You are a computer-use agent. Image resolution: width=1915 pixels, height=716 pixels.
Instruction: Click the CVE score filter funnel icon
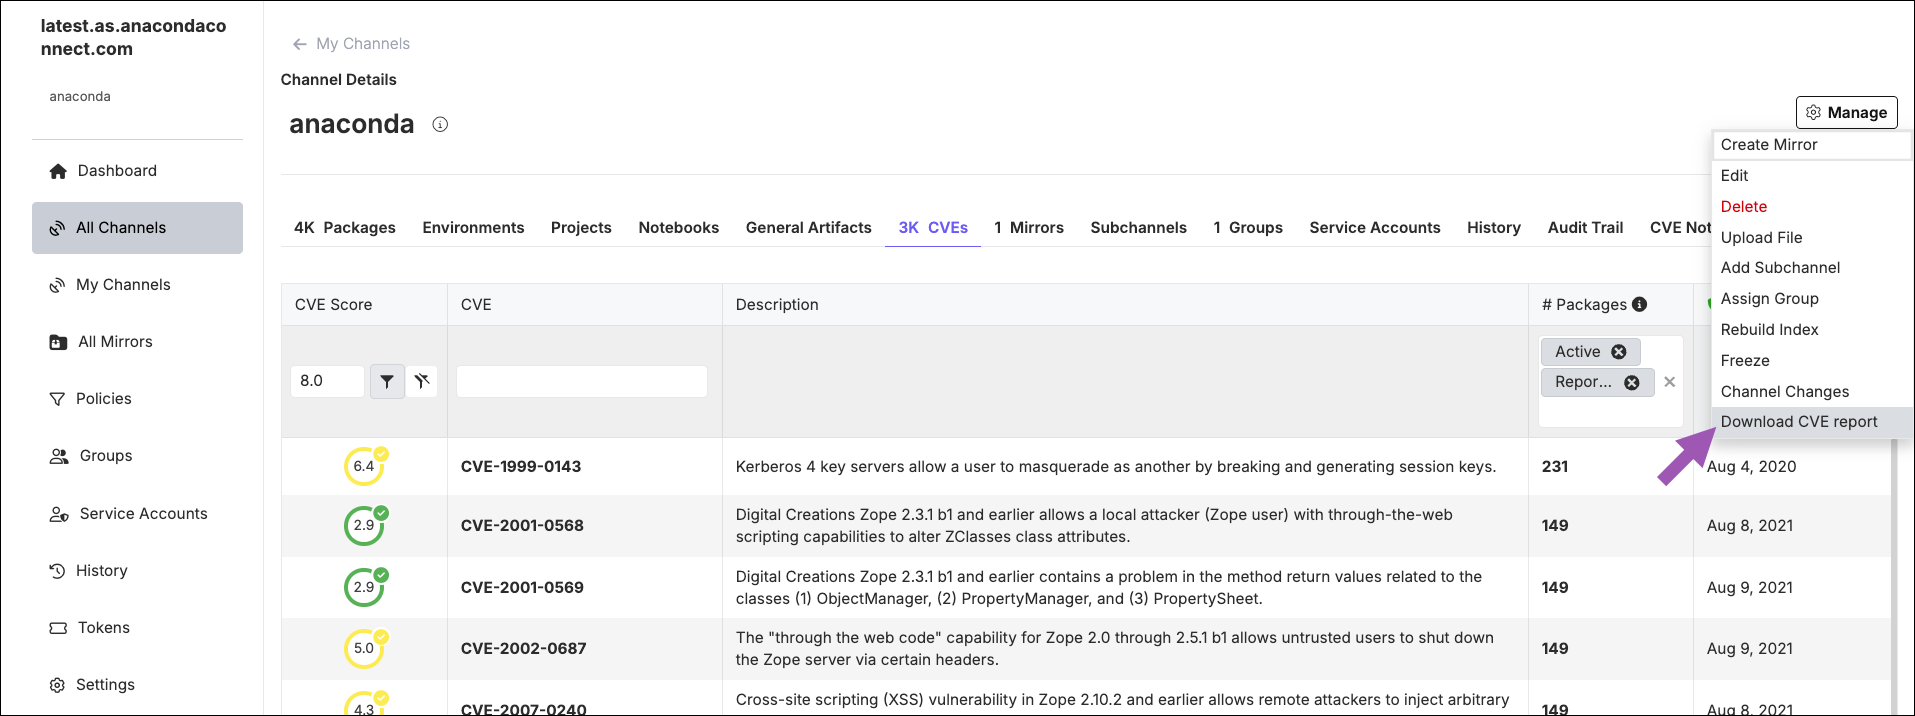tap(387, 381)
